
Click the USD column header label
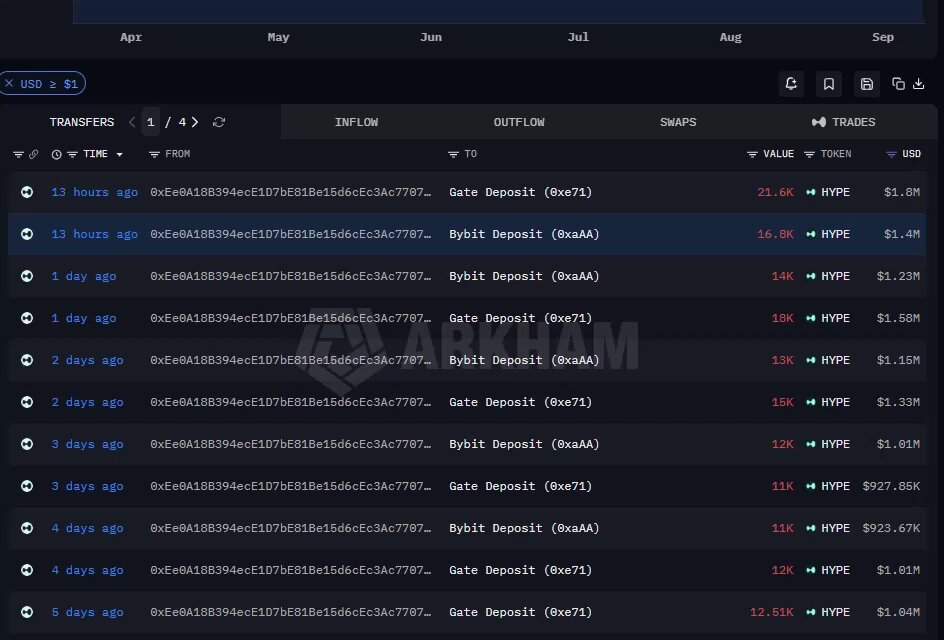click(911, 154)
